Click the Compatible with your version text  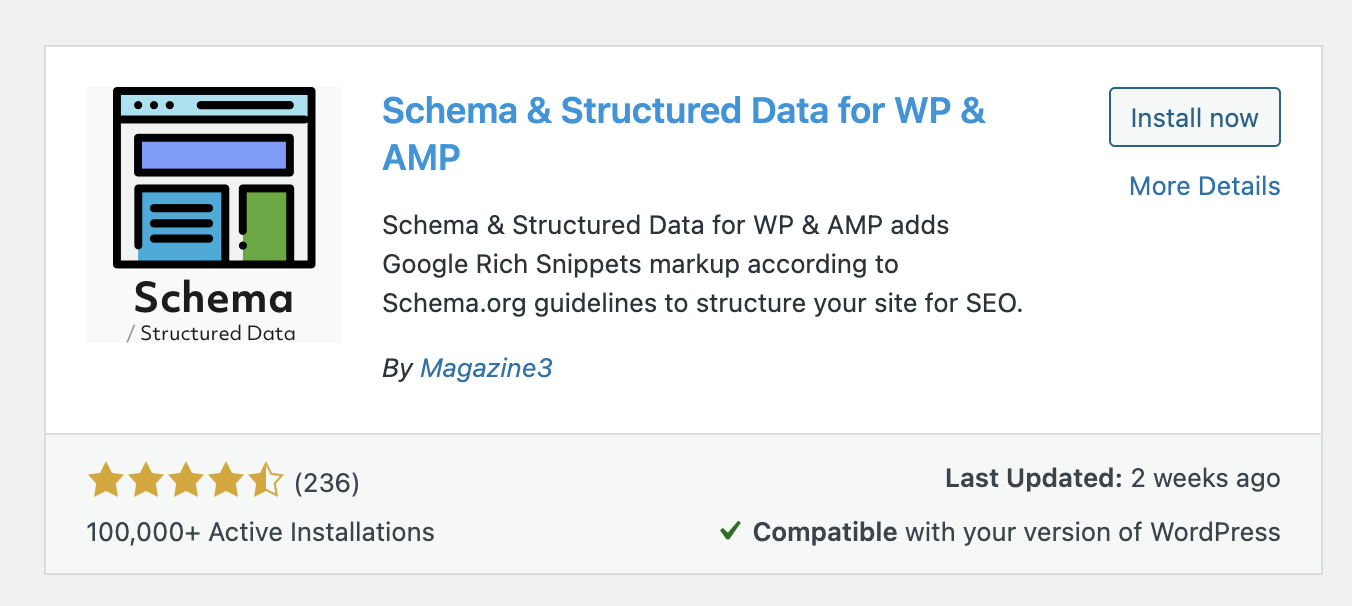(x=1016, y=531)
